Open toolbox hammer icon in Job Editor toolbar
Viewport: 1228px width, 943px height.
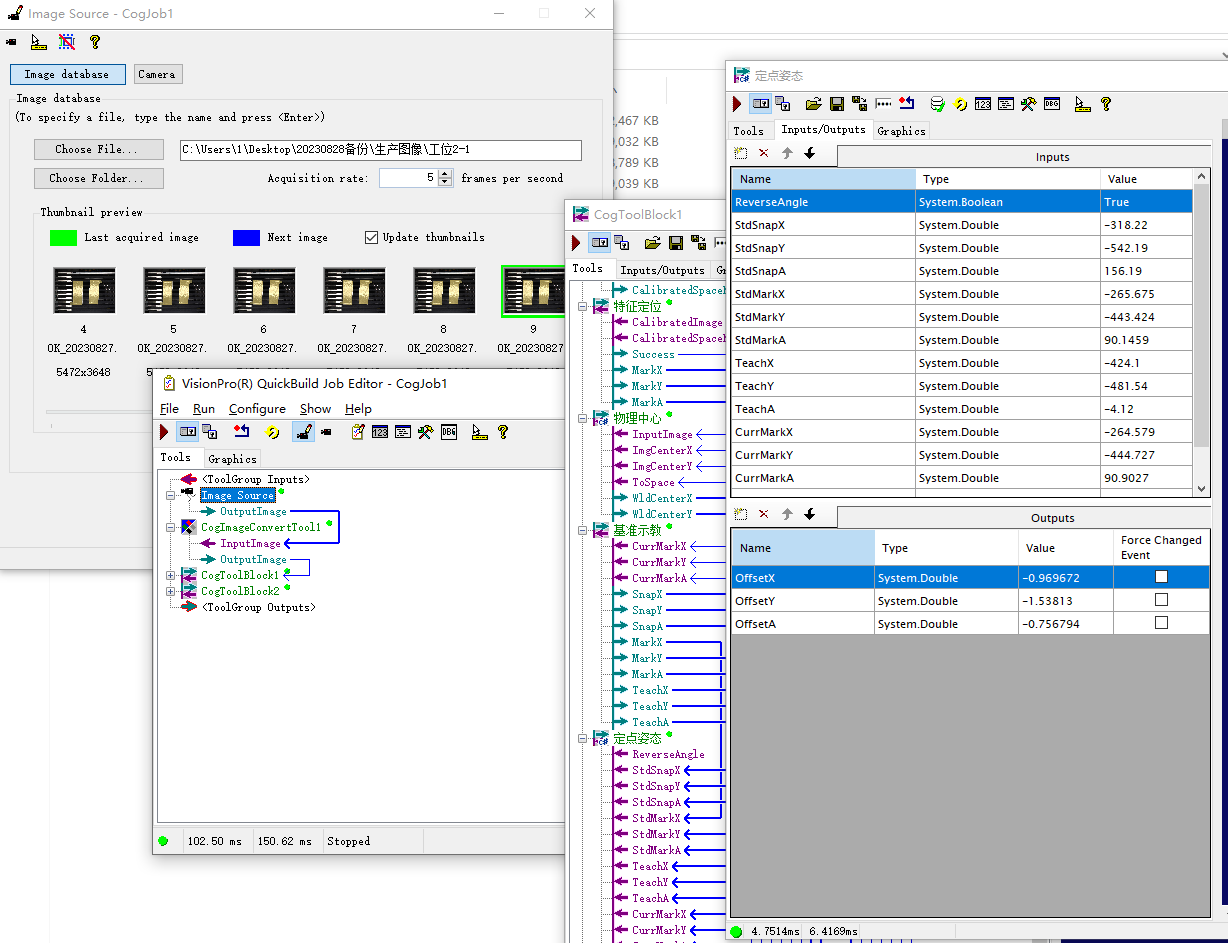(x=425, y=432)
